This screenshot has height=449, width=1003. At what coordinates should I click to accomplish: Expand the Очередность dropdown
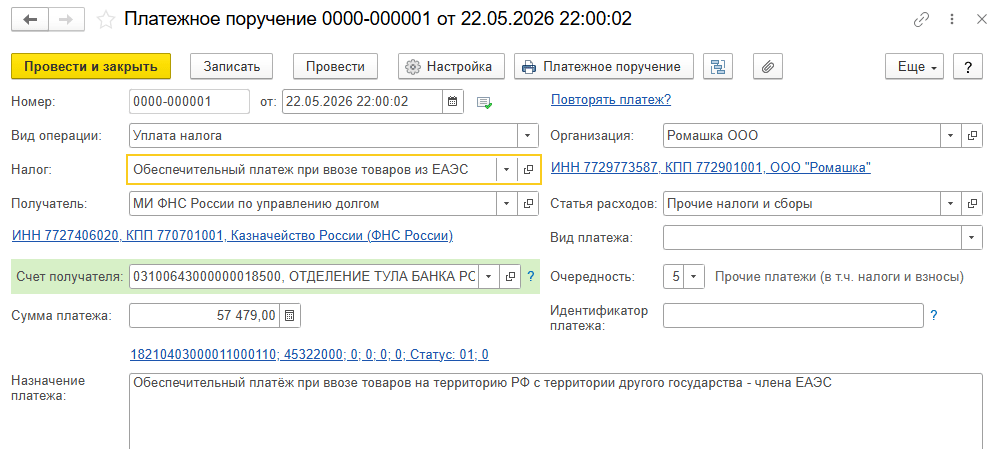click(x=695, y=277)
